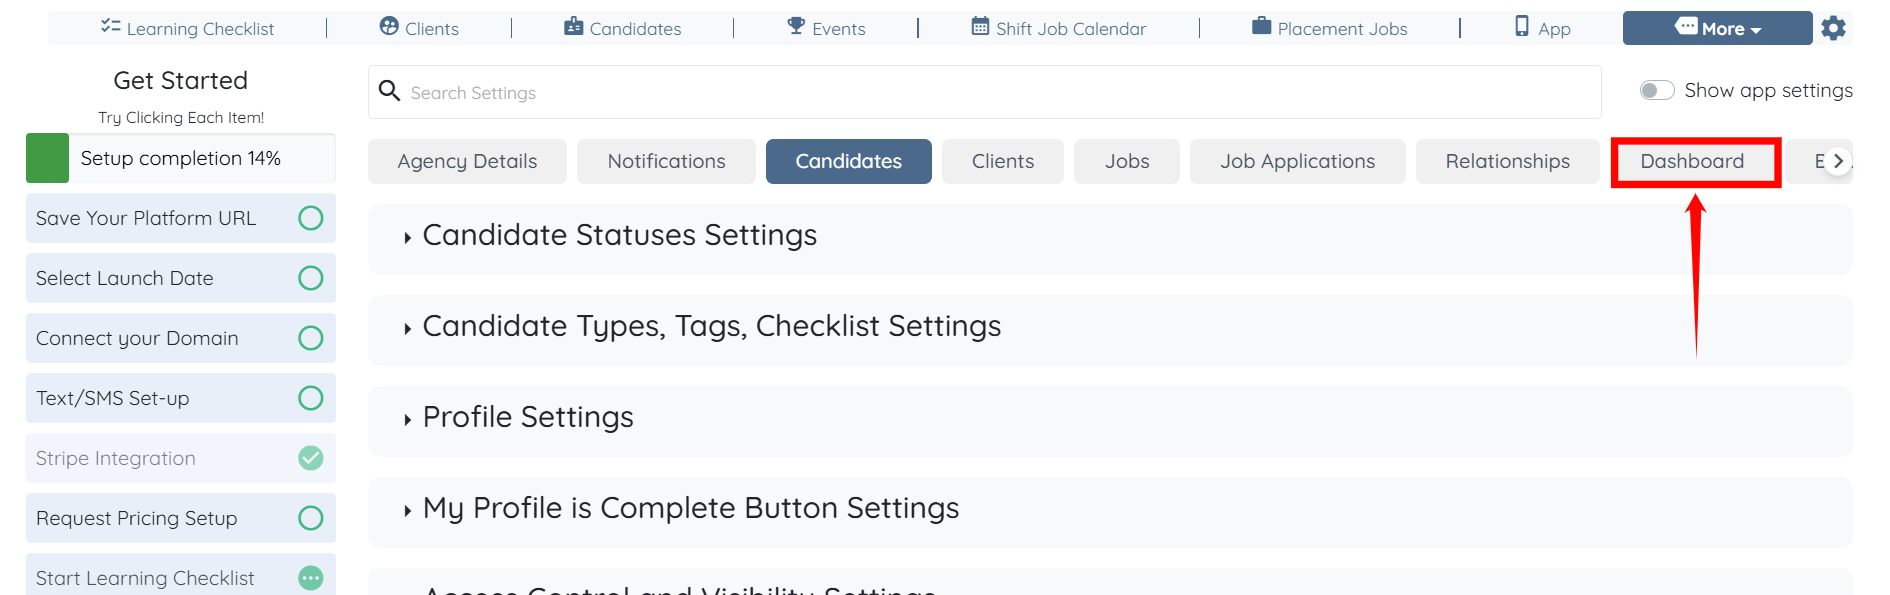The width and height of the screenshot is (1890, 595).
Task: Click the Candidates ID badge icon
Action: click(573, 27)
